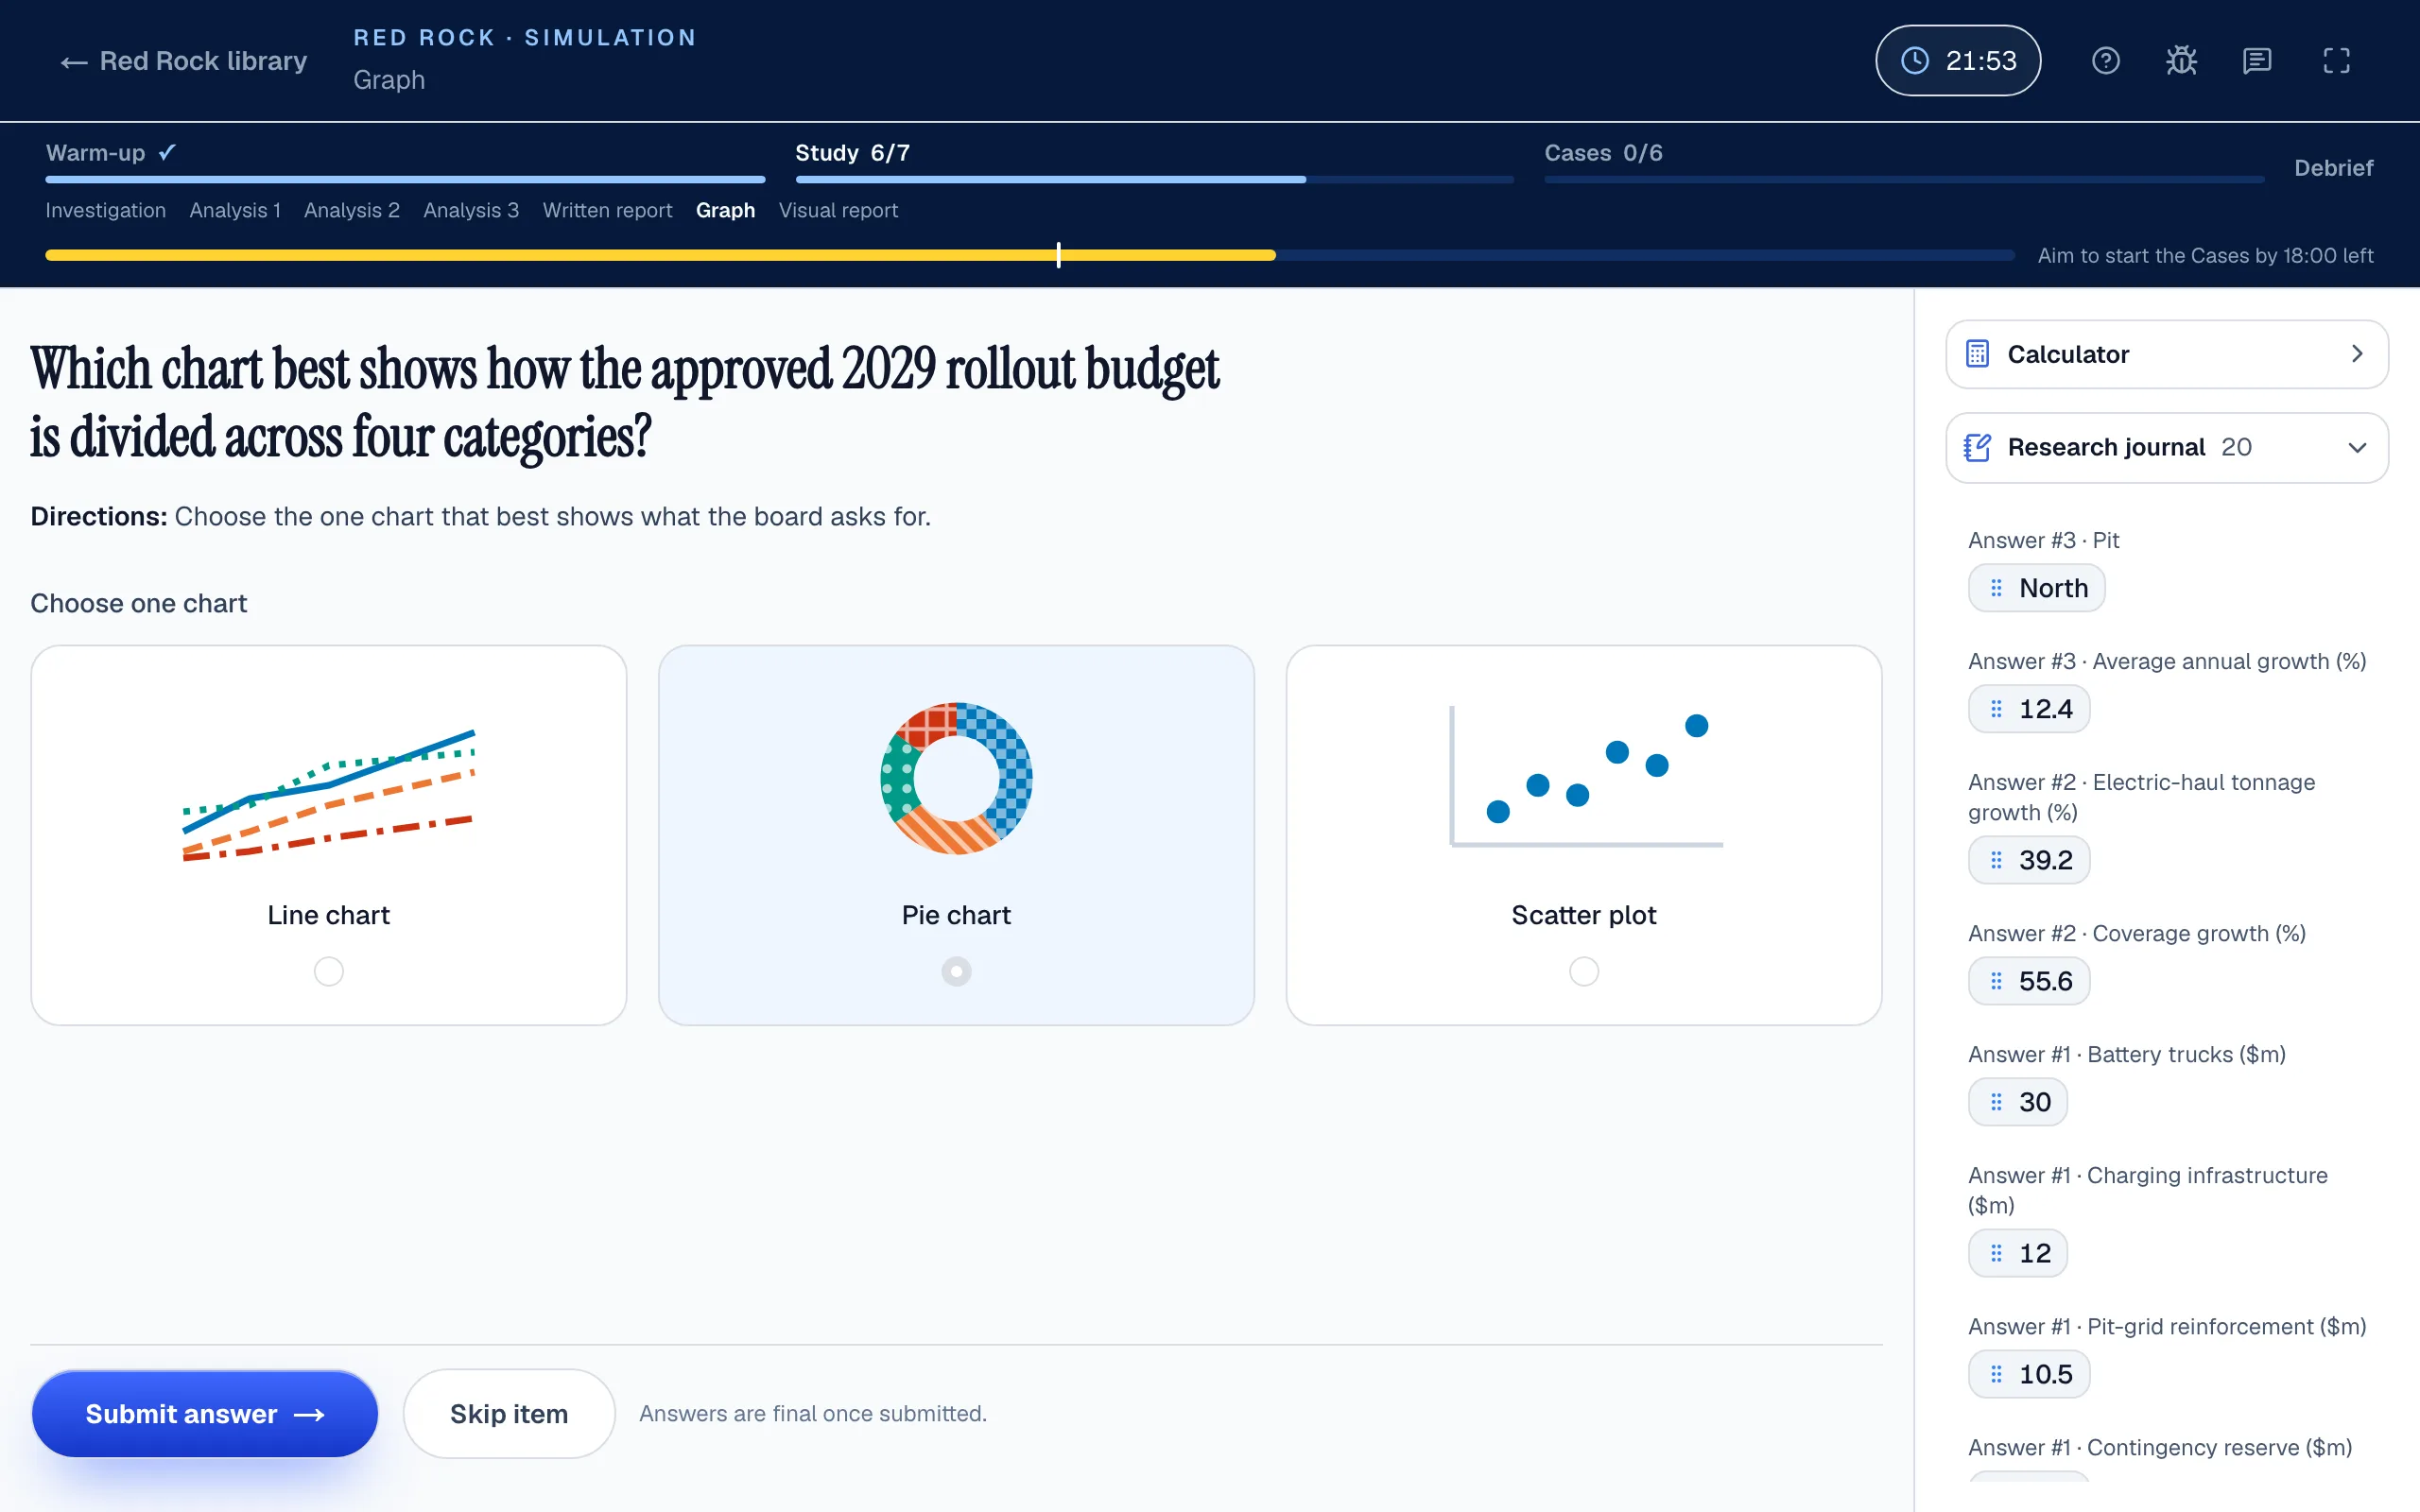Click the Study 6/7 progress bar

point(1154,180)
